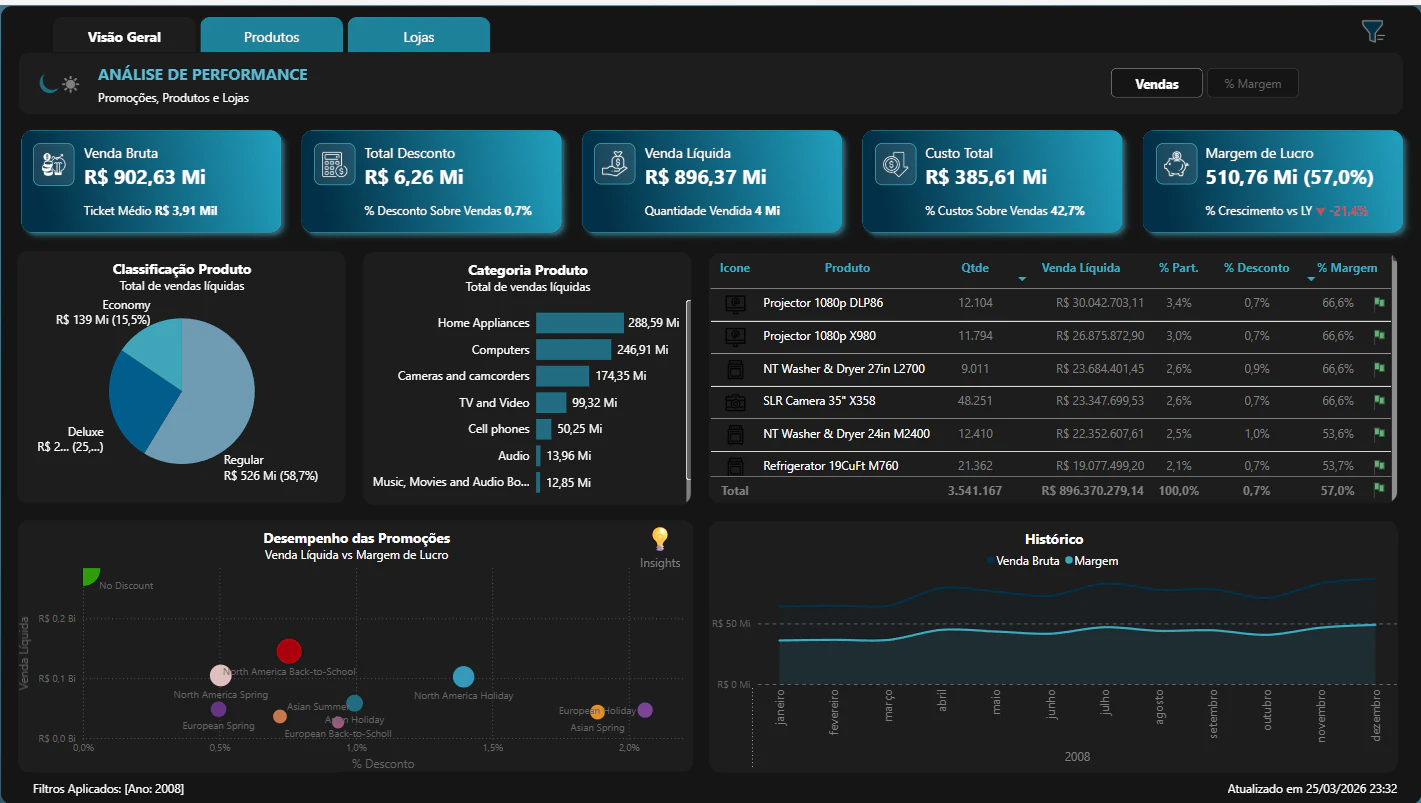
Task: Click the Projector 1080p DLP86 product icon
Action: (735, 303)
